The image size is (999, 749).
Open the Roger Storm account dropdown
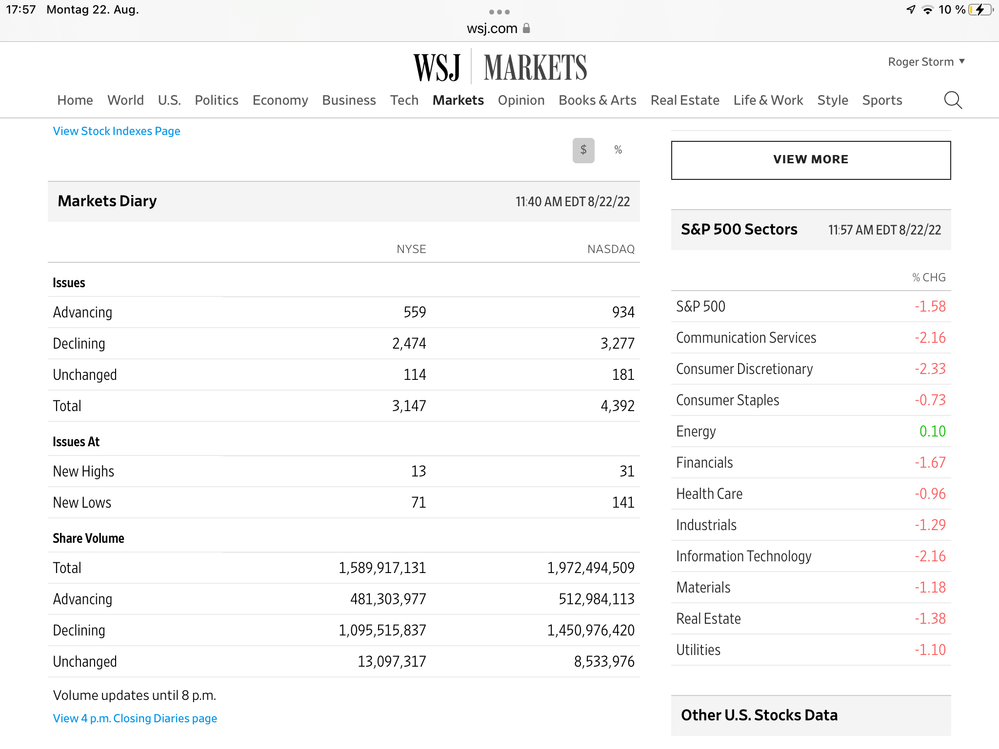coord(926,62)
